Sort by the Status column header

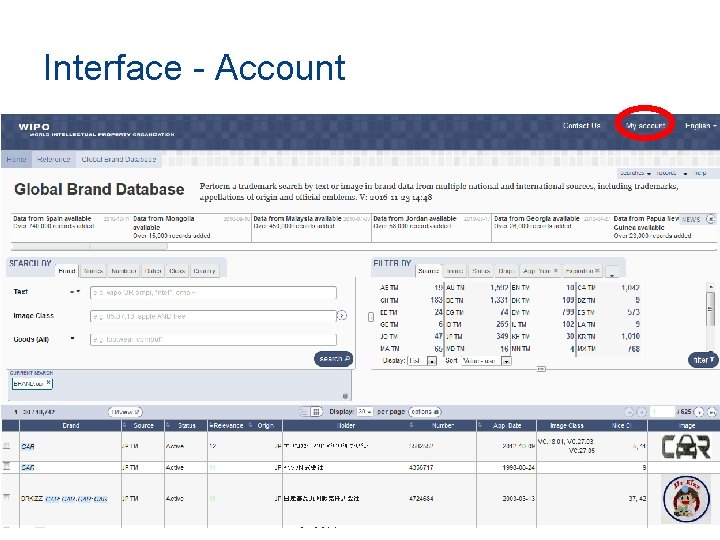pos(186,426)
